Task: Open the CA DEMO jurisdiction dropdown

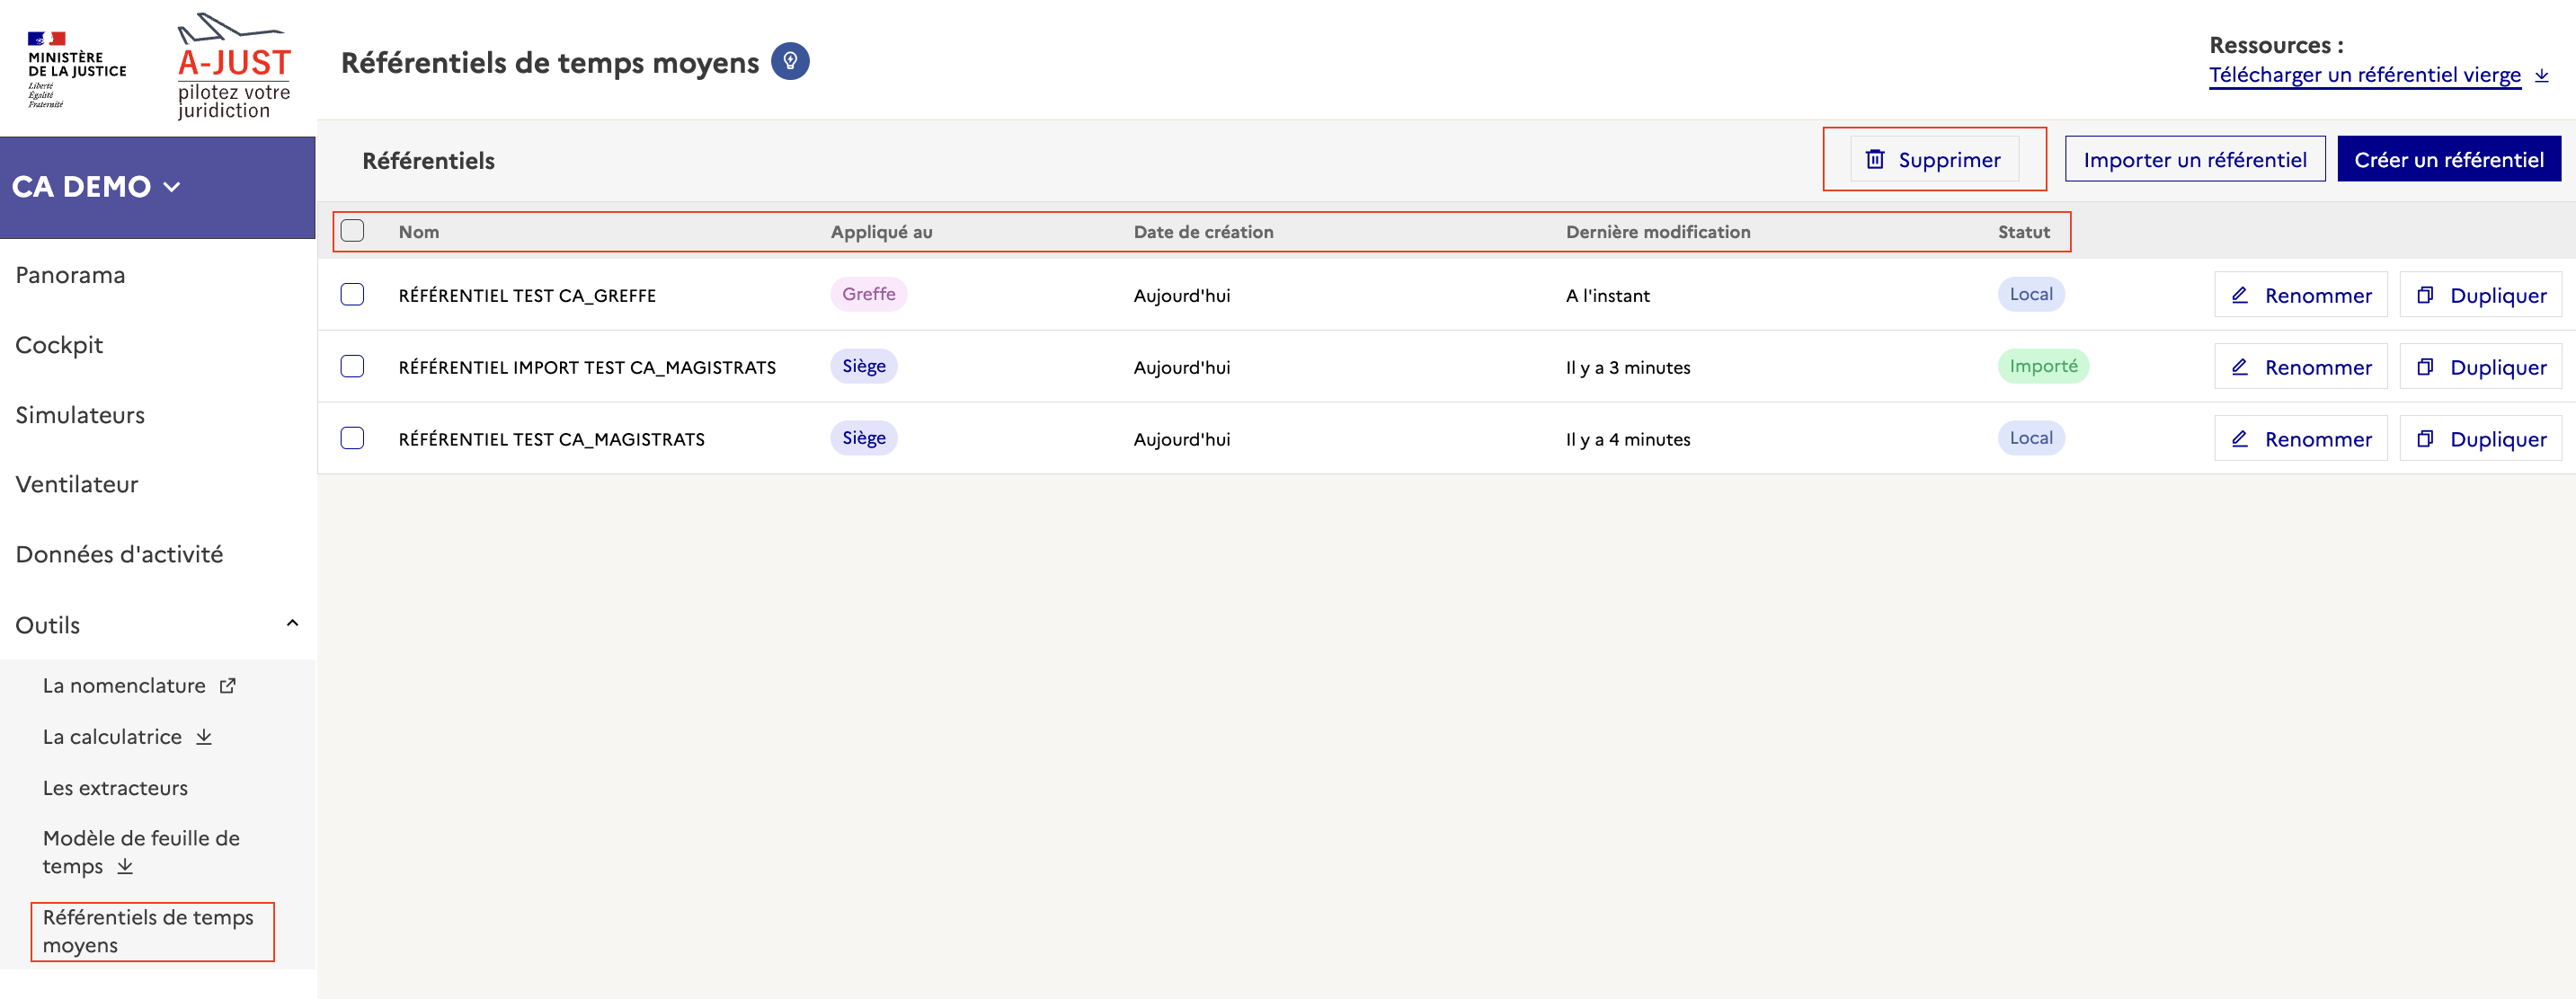Action: pyautogui.click(x=97, y=187)
